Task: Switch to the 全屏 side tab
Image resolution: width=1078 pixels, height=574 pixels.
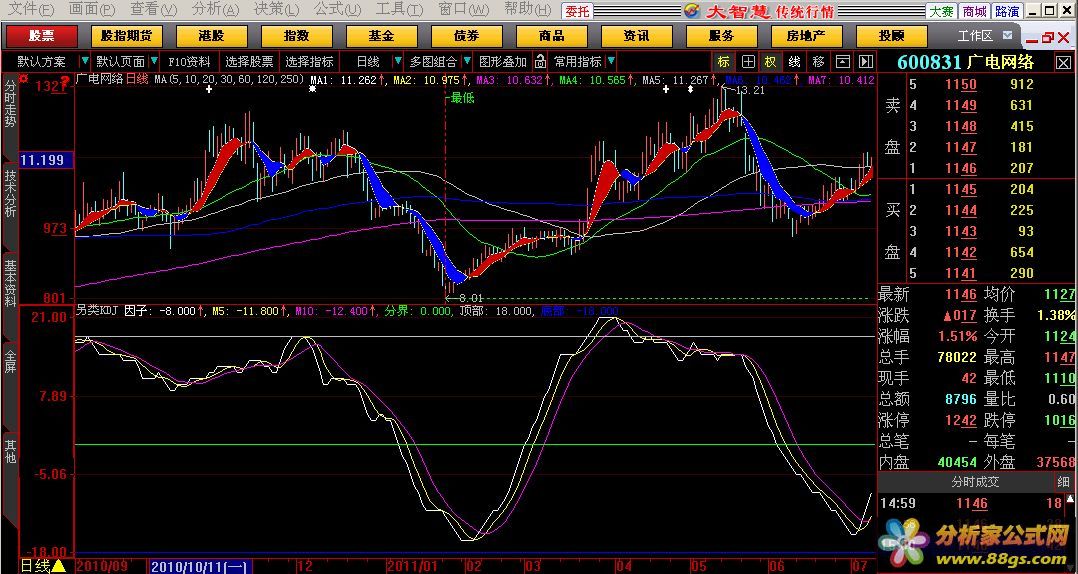Action: (10, 360)
